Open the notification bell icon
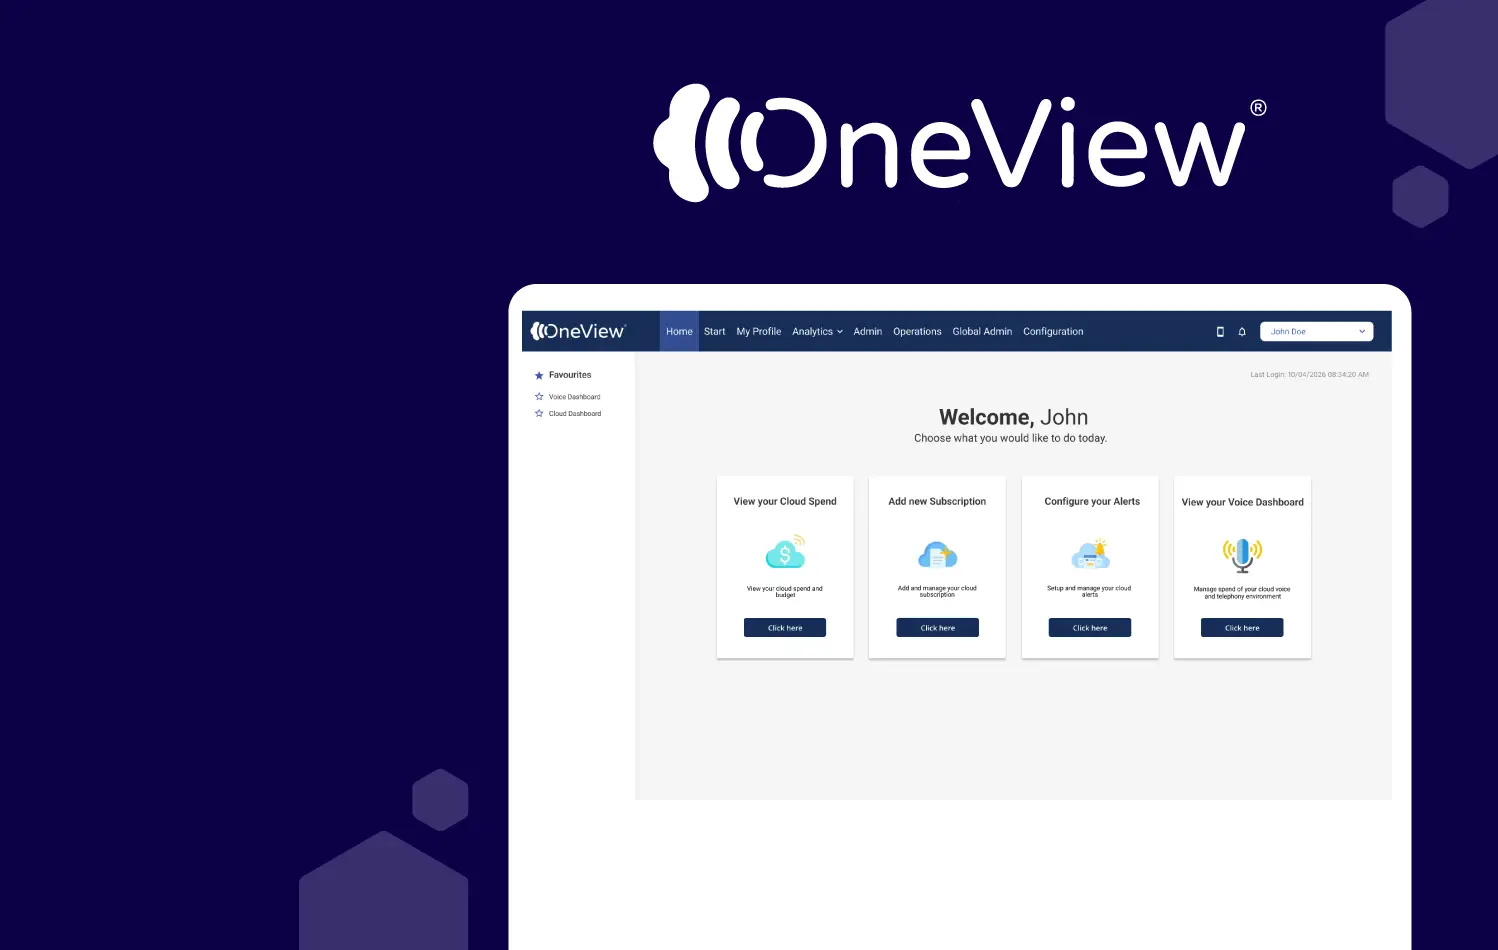This screenshot has width=1498, height=950. pos(1242,332)
